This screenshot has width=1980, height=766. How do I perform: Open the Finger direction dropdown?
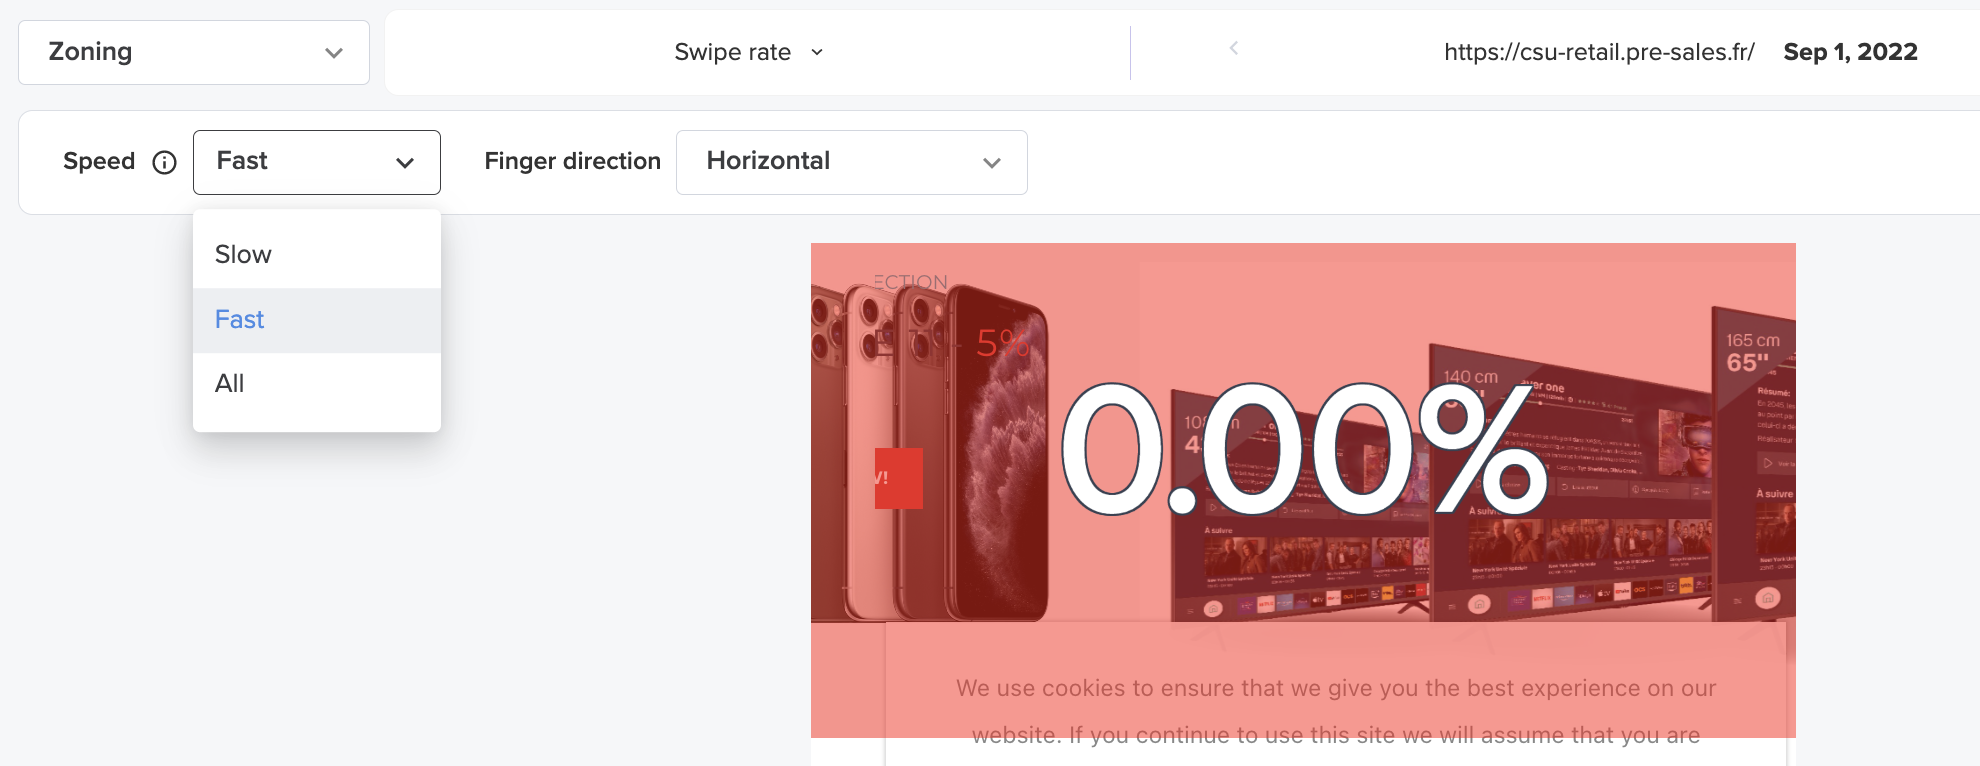click(851, 162)
